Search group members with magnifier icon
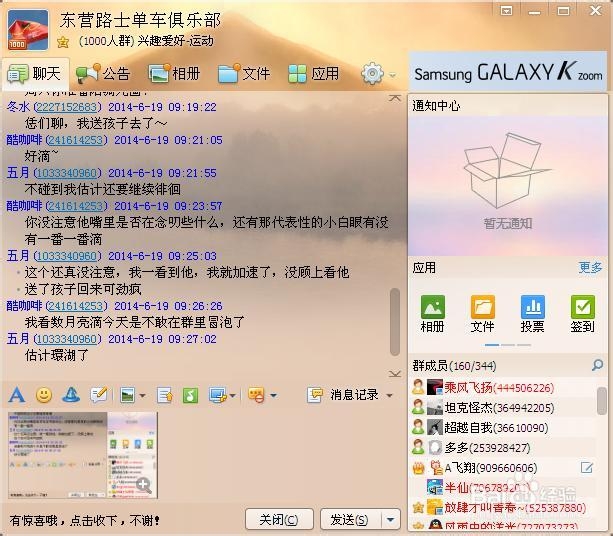 click(597, 366)
